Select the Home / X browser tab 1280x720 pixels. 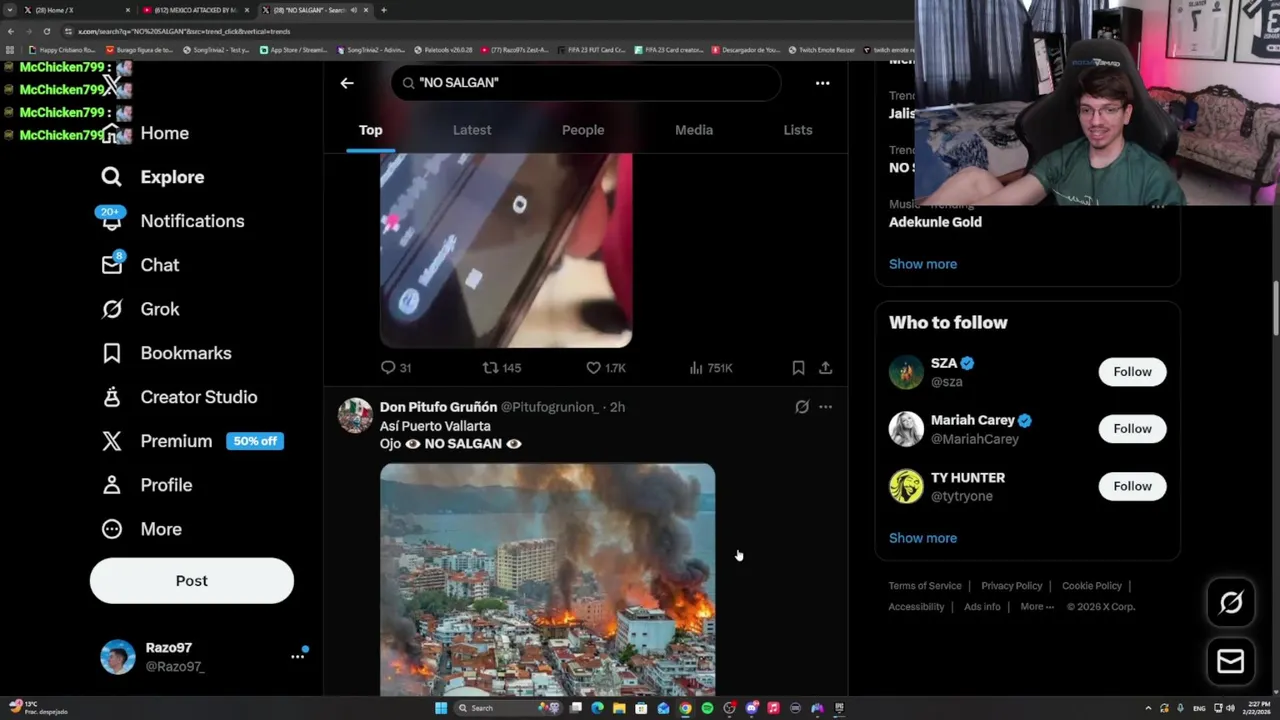coord(75,10)
